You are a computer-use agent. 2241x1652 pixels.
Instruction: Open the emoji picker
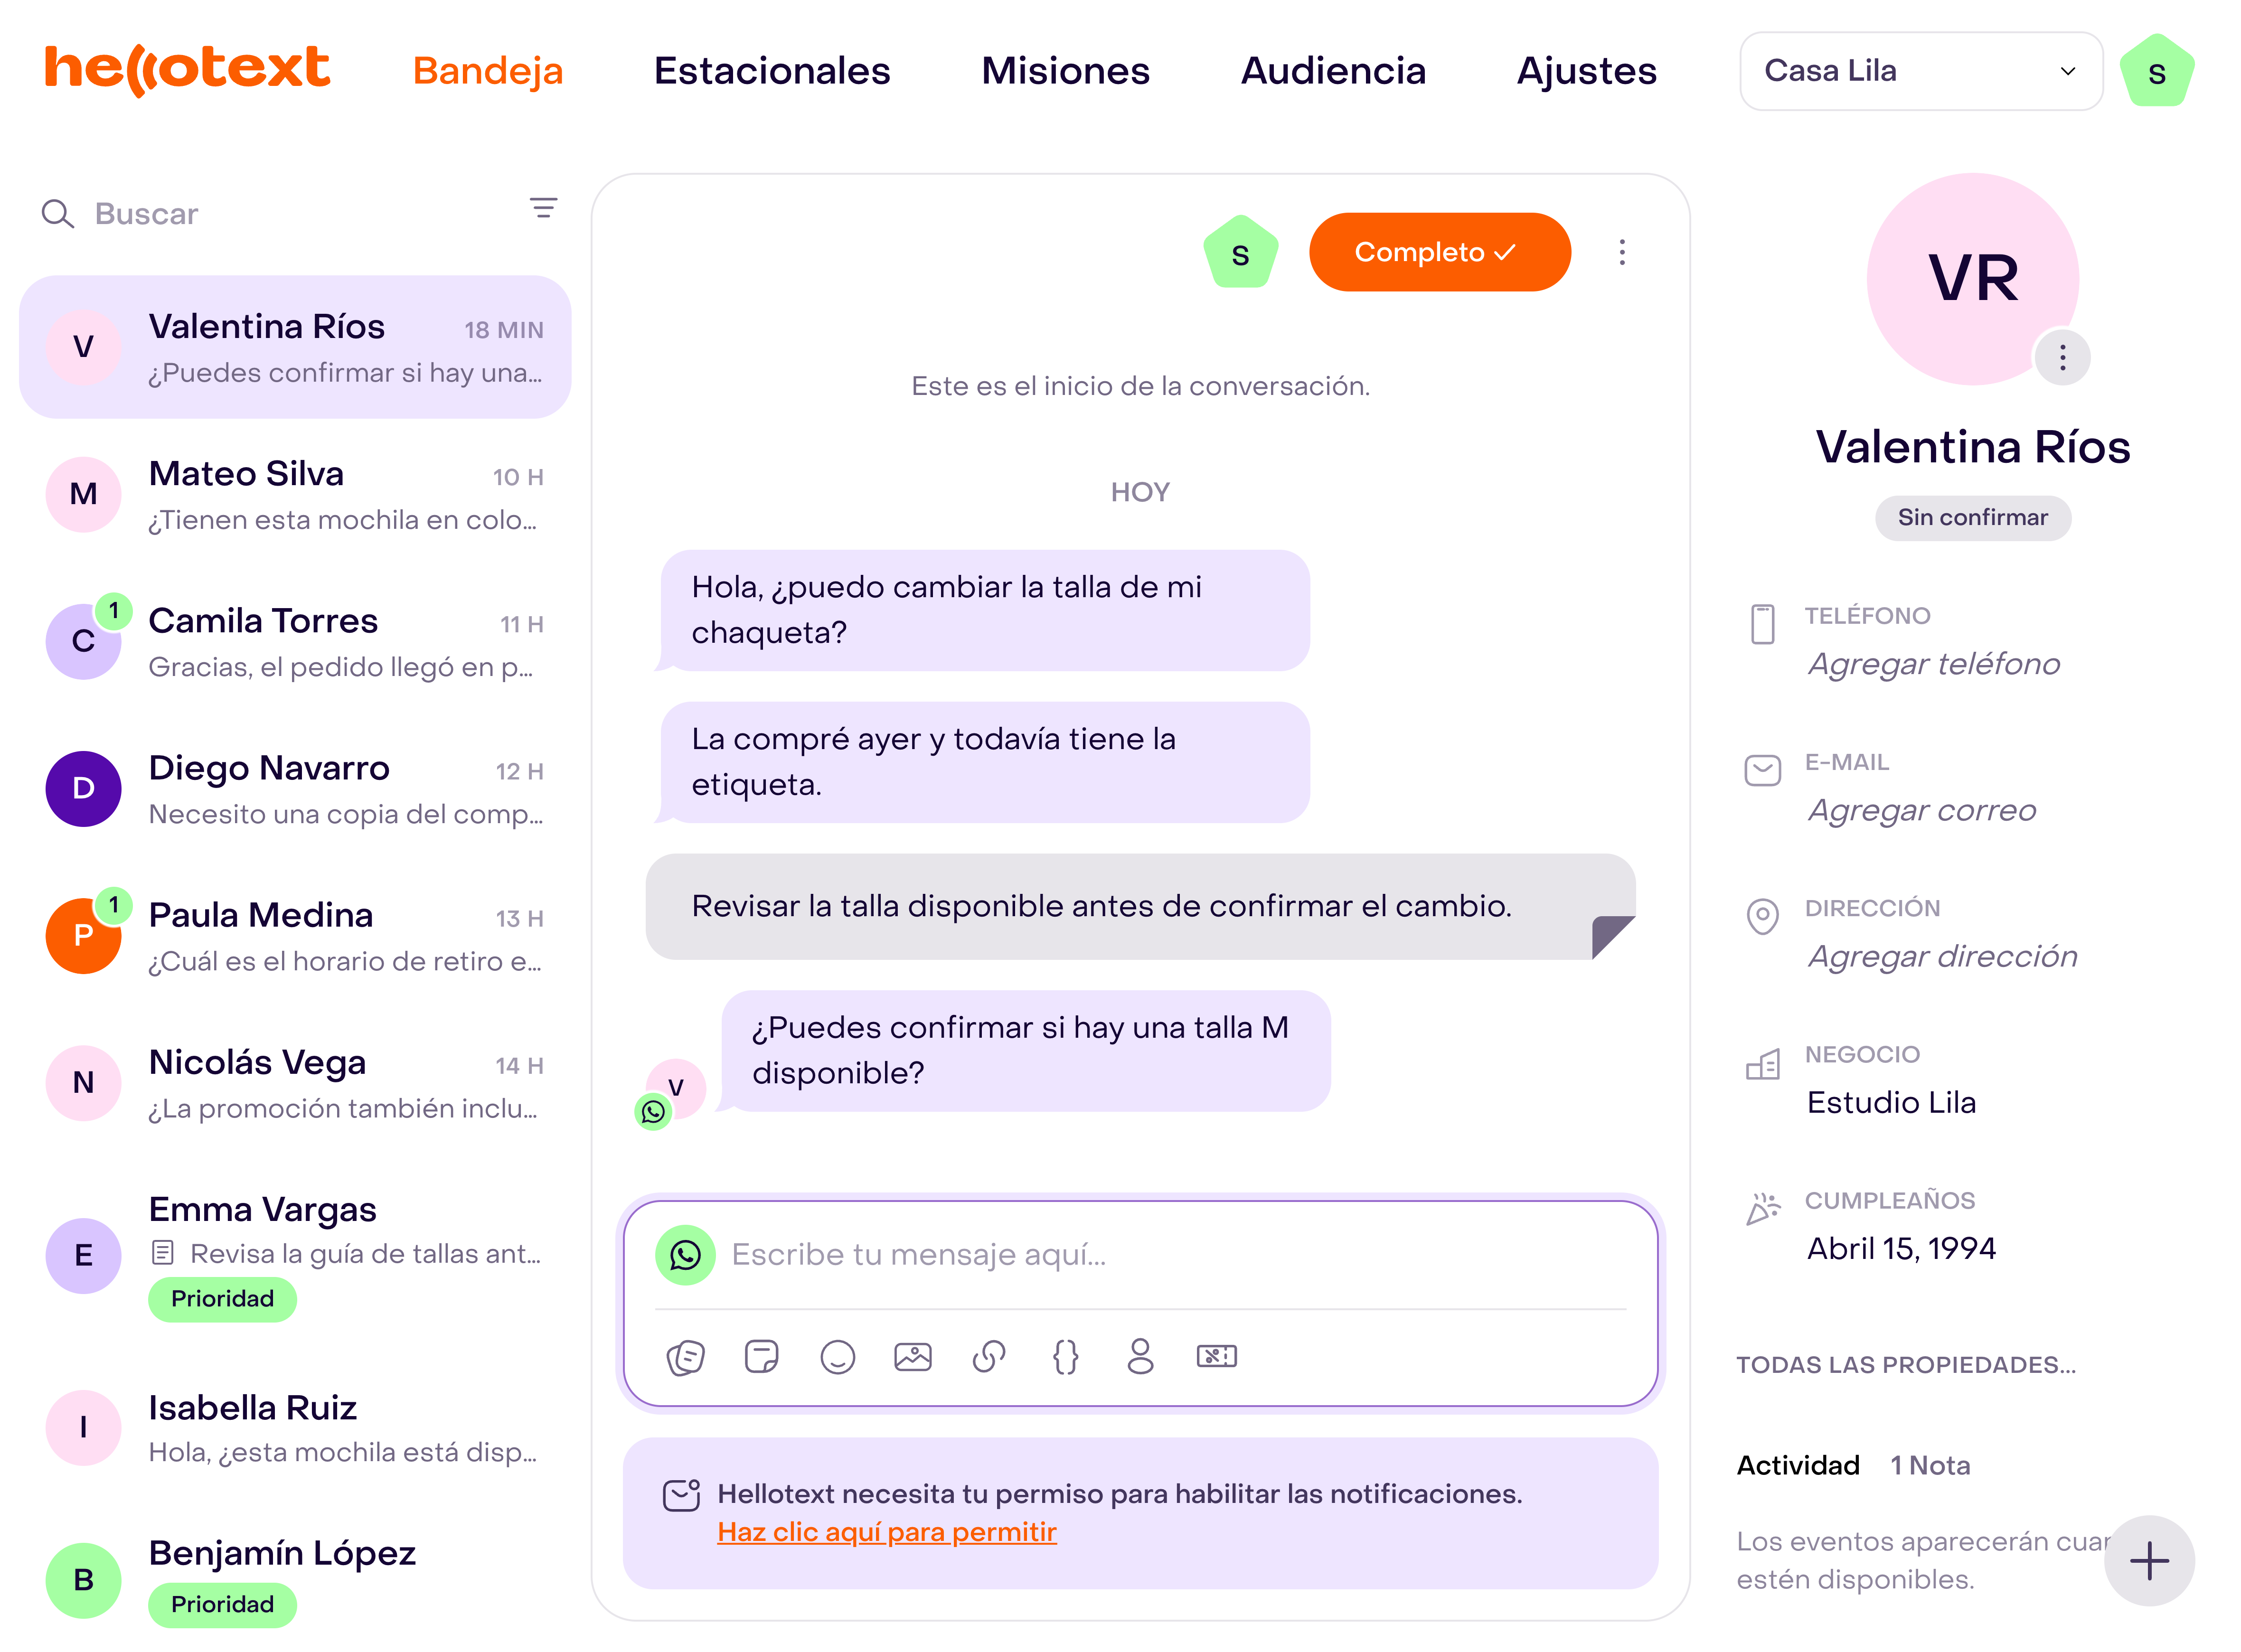pyautogui.click(x=838, y=1357)
